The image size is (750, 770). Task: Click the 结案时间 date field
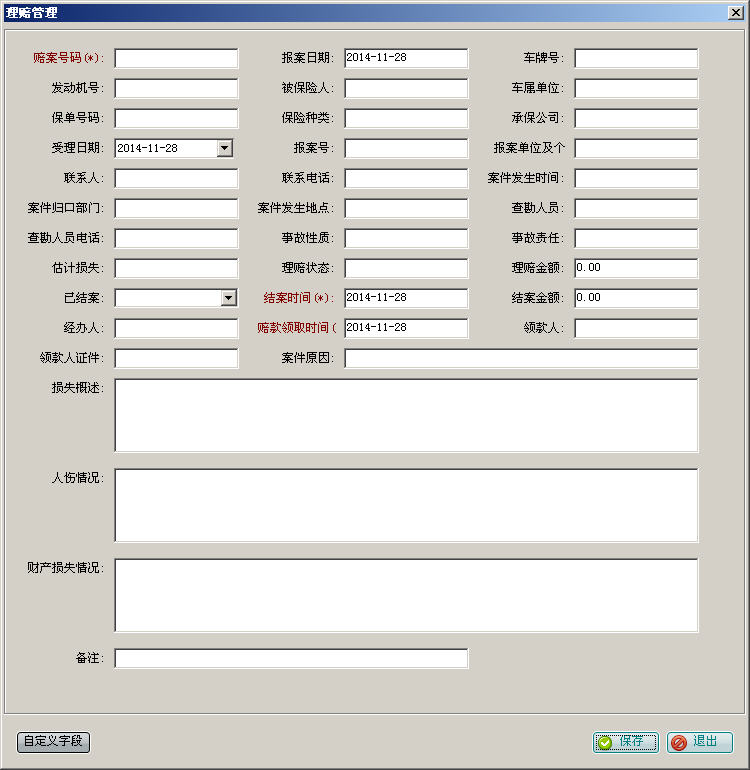[406, 298]
